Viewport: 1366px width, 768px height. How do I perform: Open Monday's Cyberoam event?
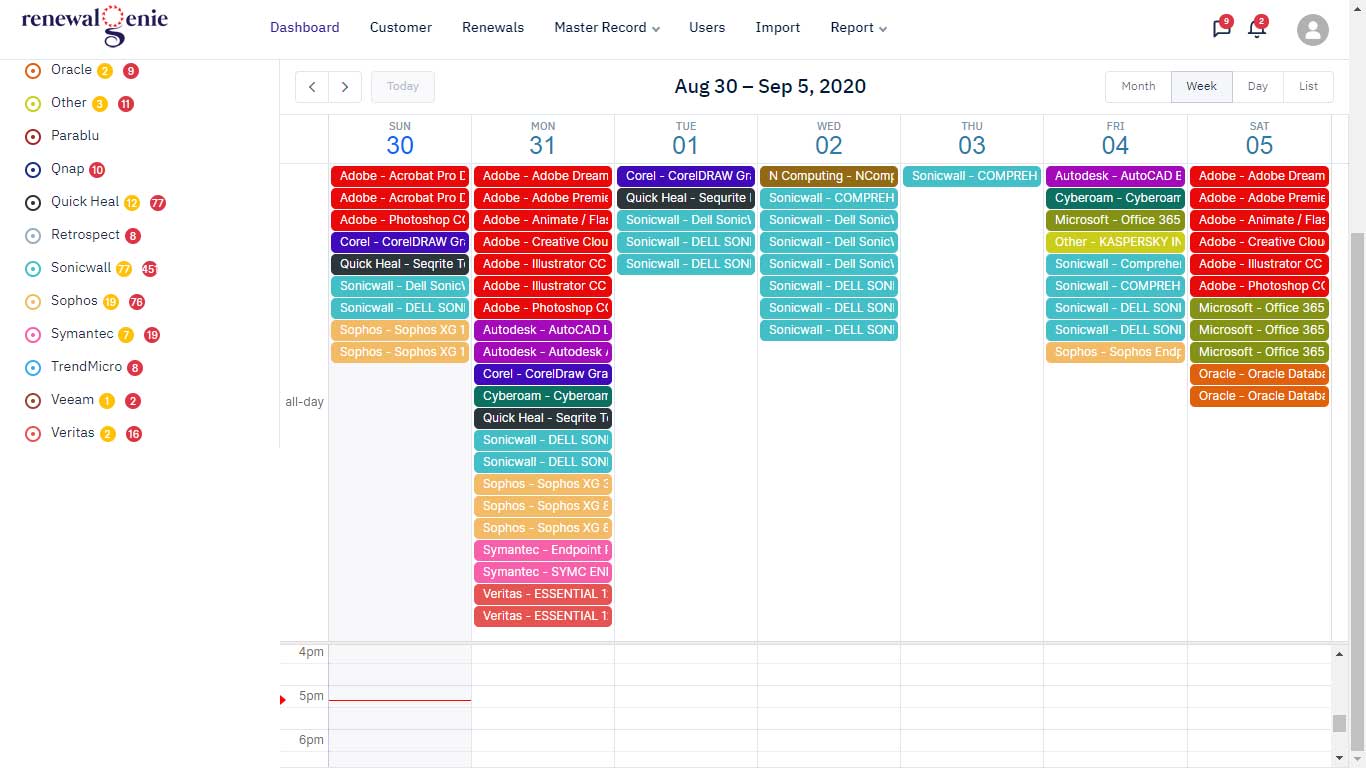point(543,396)
